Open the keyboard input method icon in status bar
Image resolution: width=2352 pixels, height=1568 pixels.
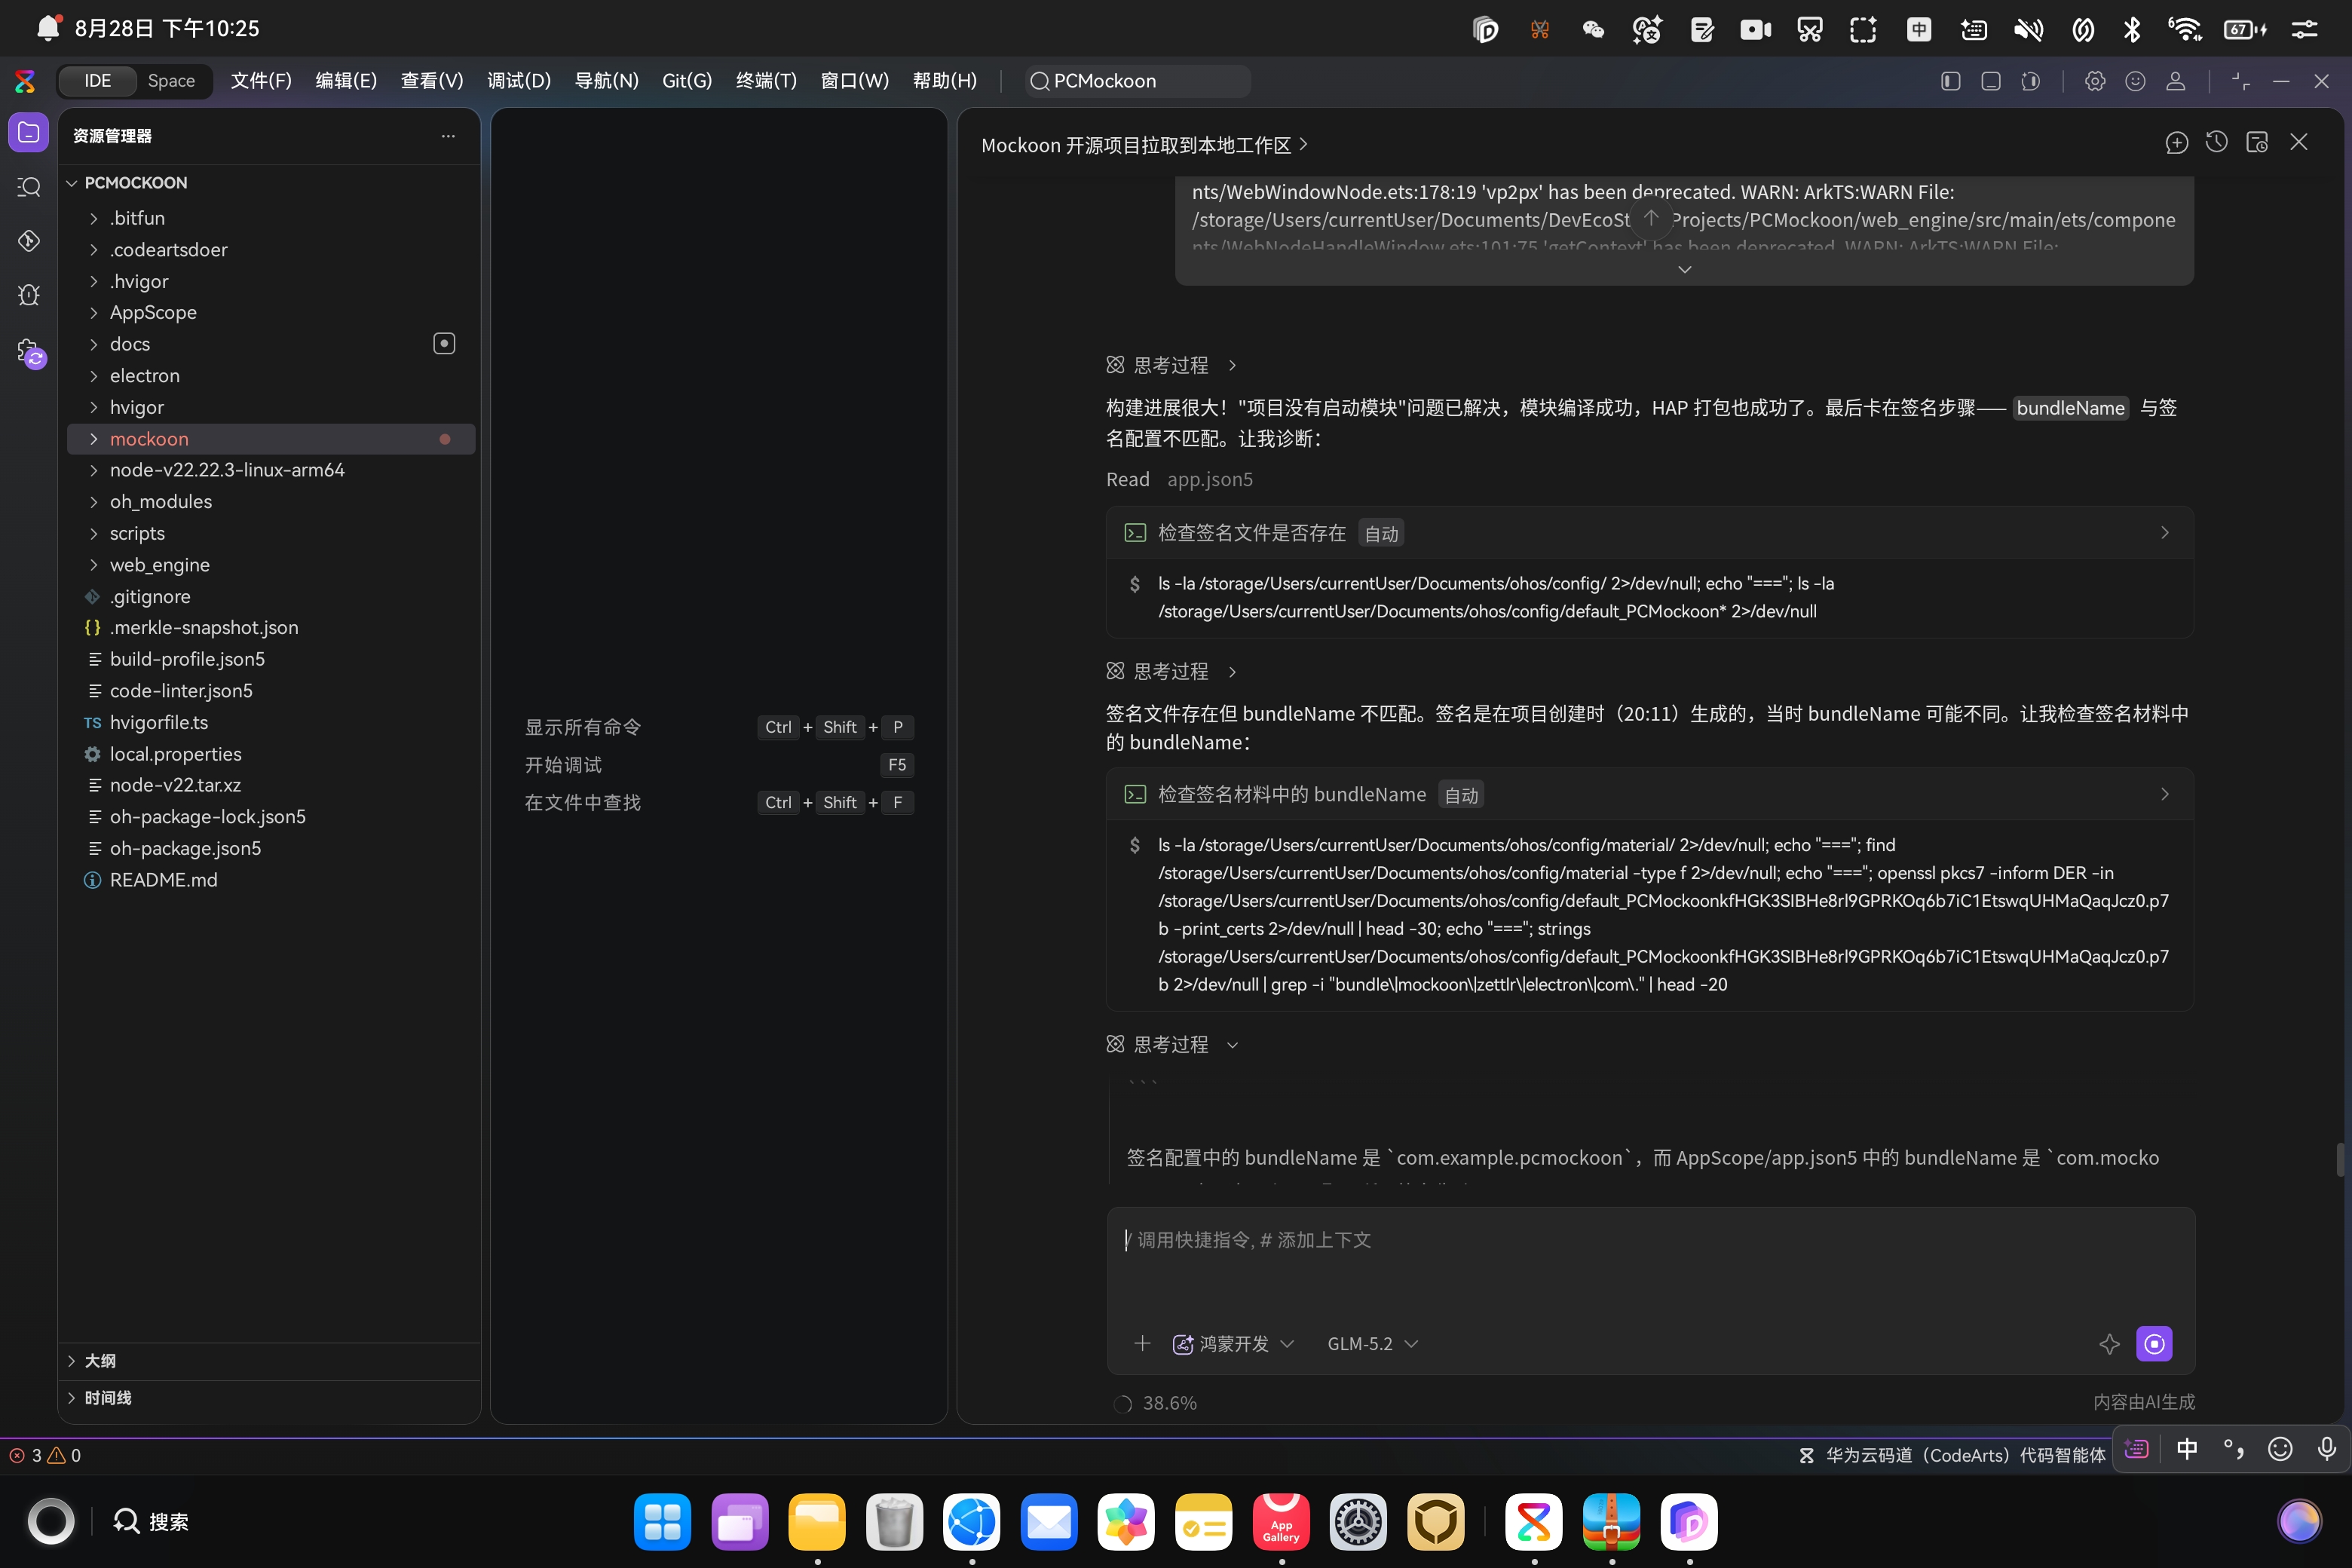click(x=2137, y=1449)
